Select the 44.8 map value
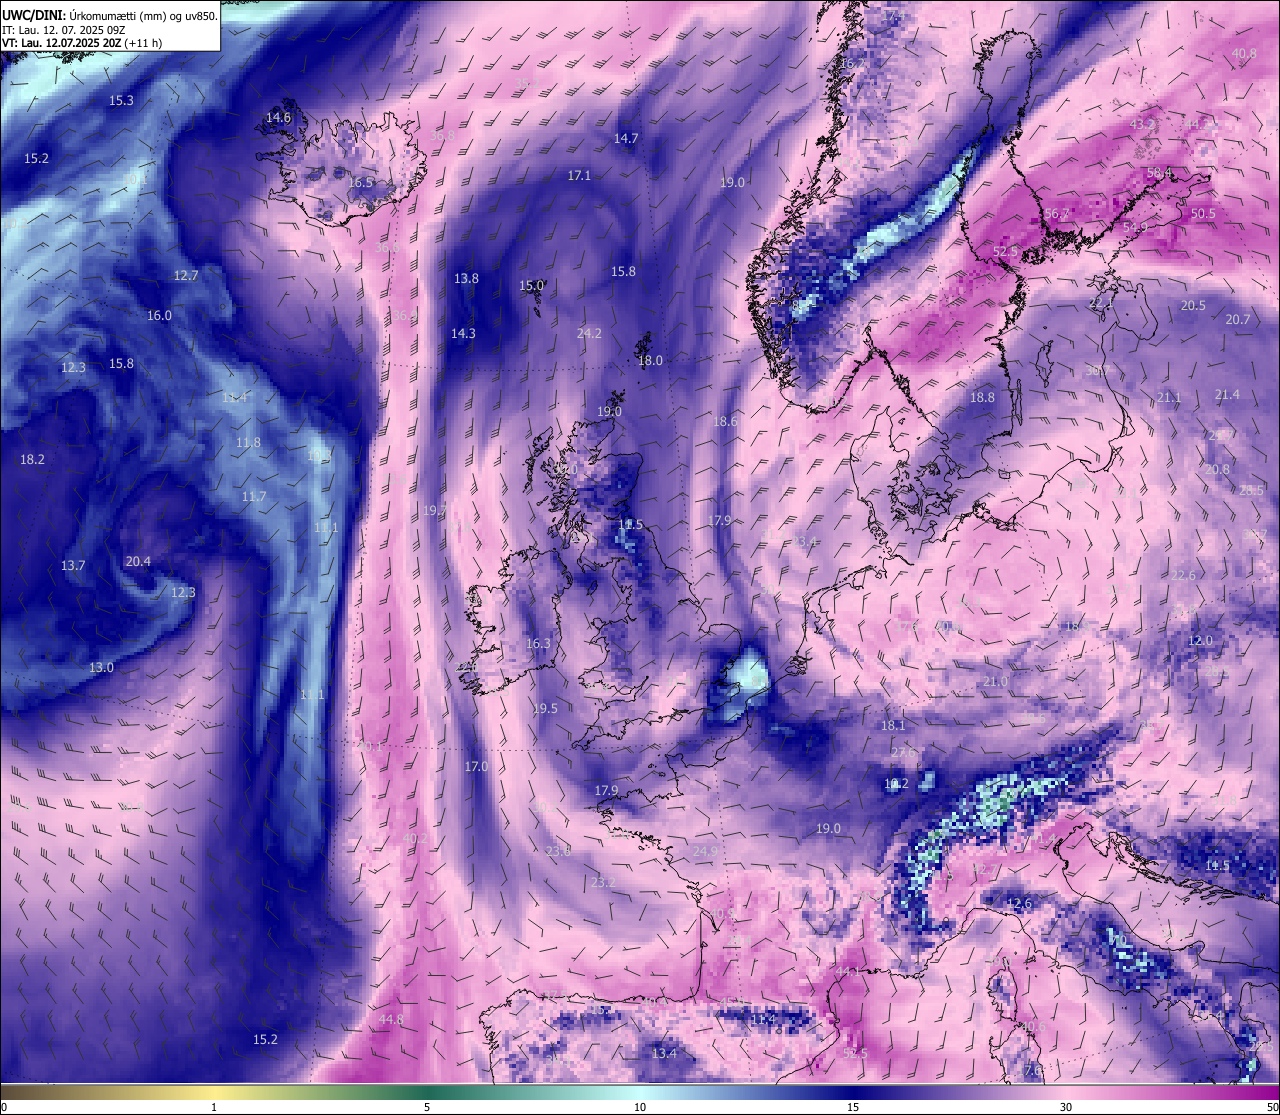The width and height of the screenshot is (1280, 1115). click(391, 1019)
